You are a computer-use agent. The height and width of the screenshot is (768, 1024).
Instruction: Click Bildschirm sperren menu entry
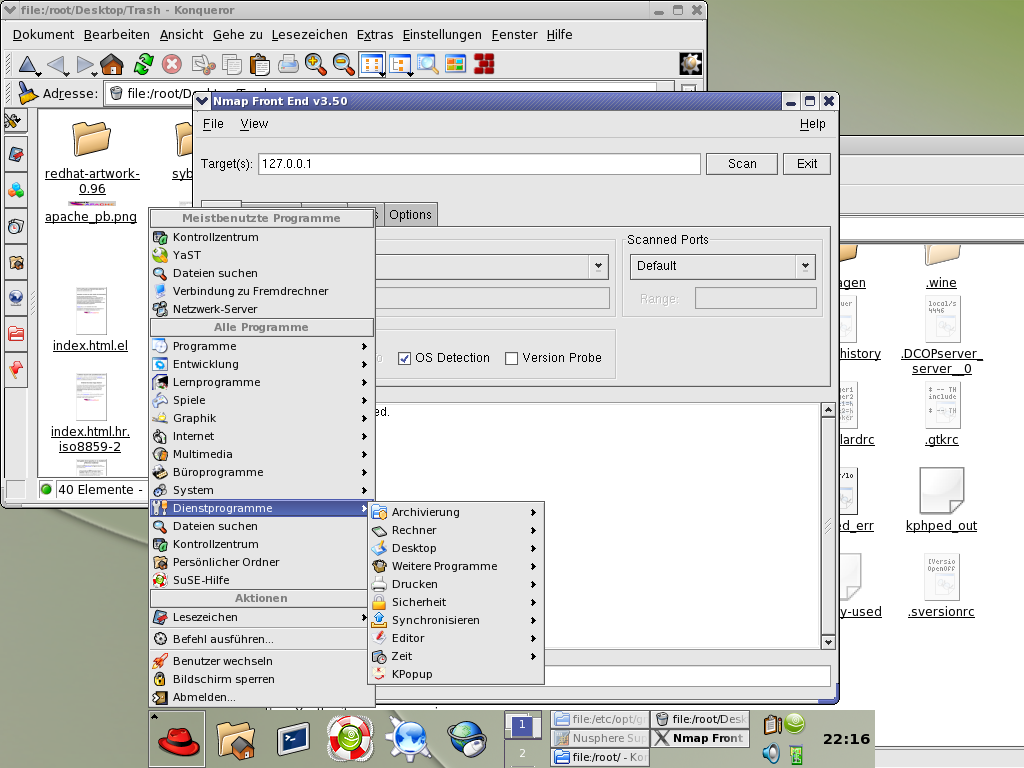click(261, 679)
